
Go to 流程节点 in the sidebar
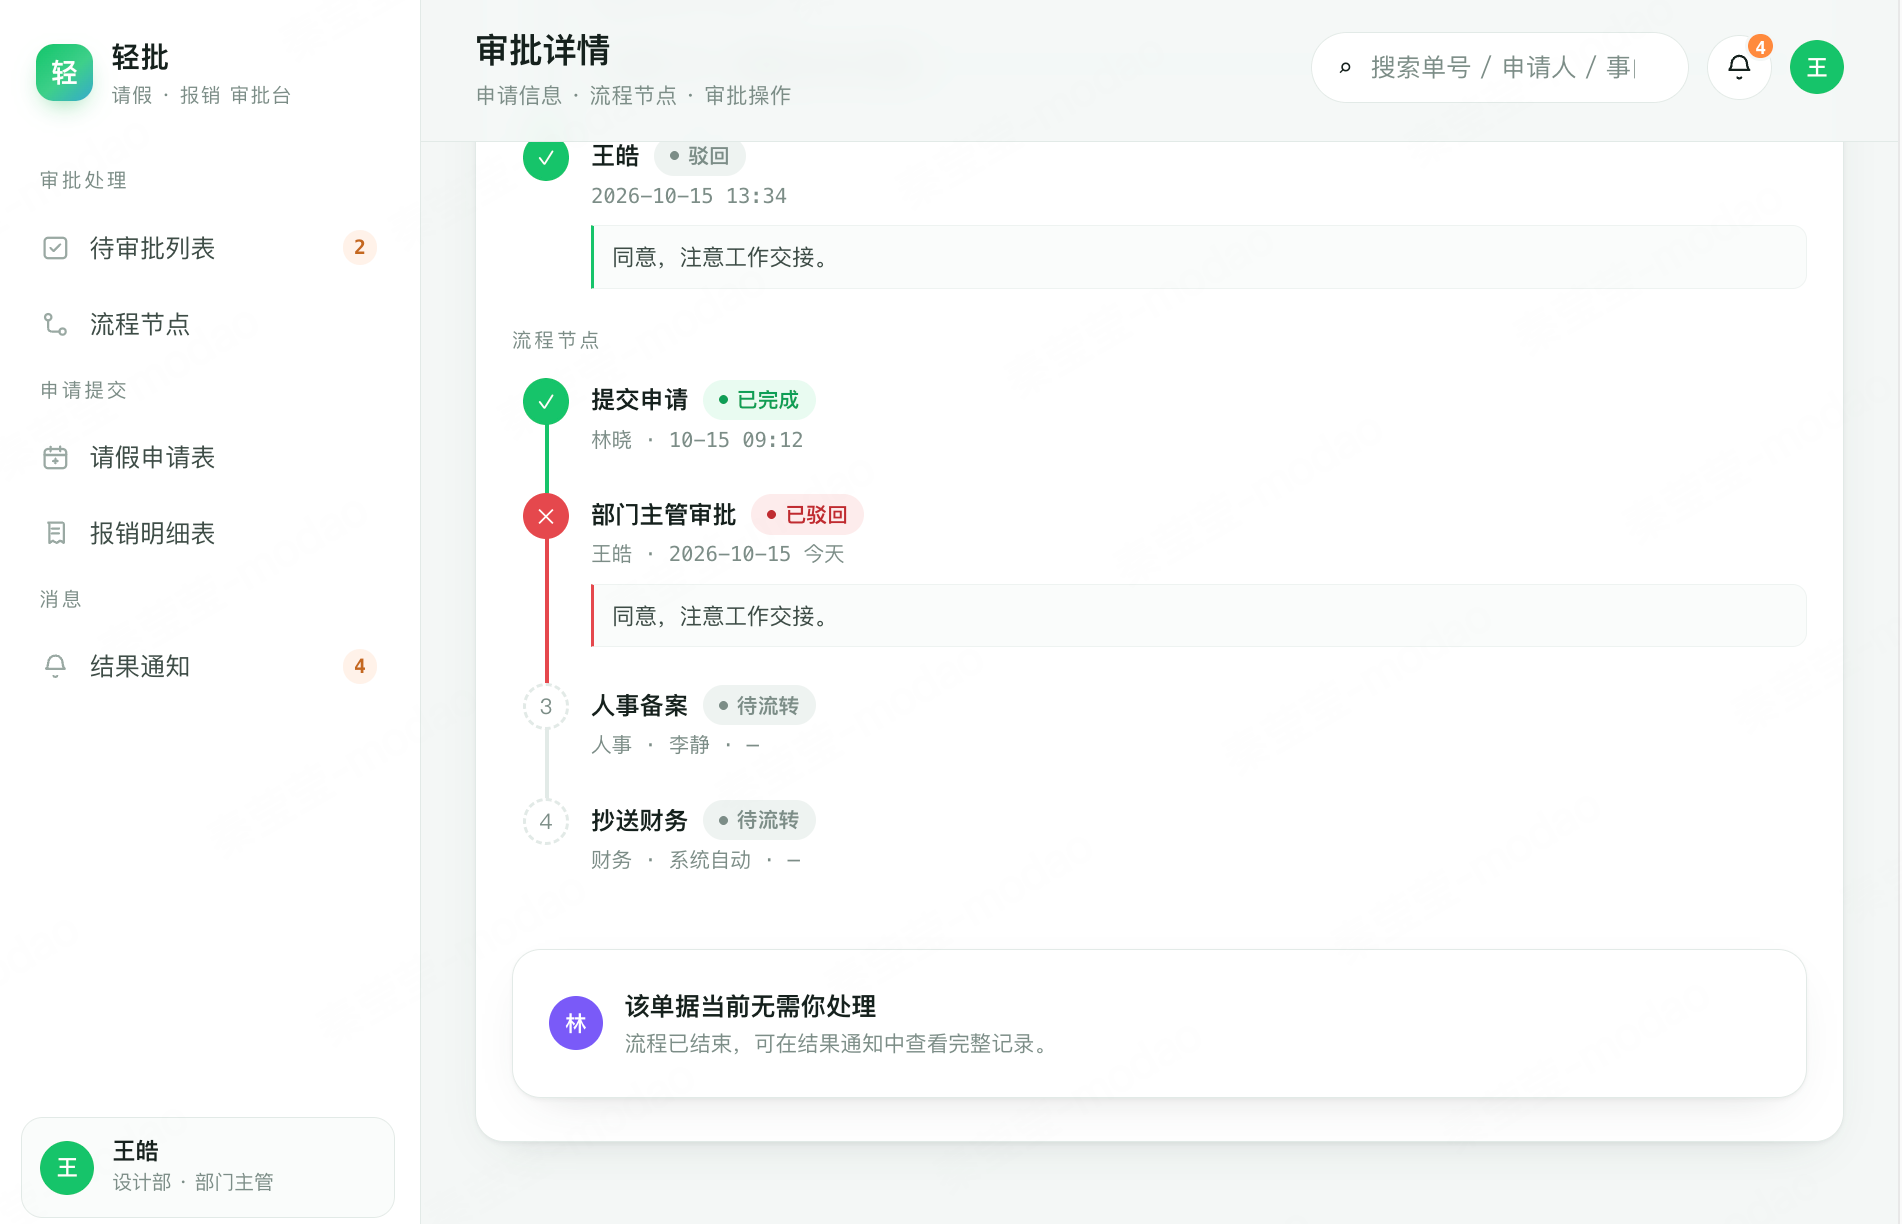[x=208, y=324]
